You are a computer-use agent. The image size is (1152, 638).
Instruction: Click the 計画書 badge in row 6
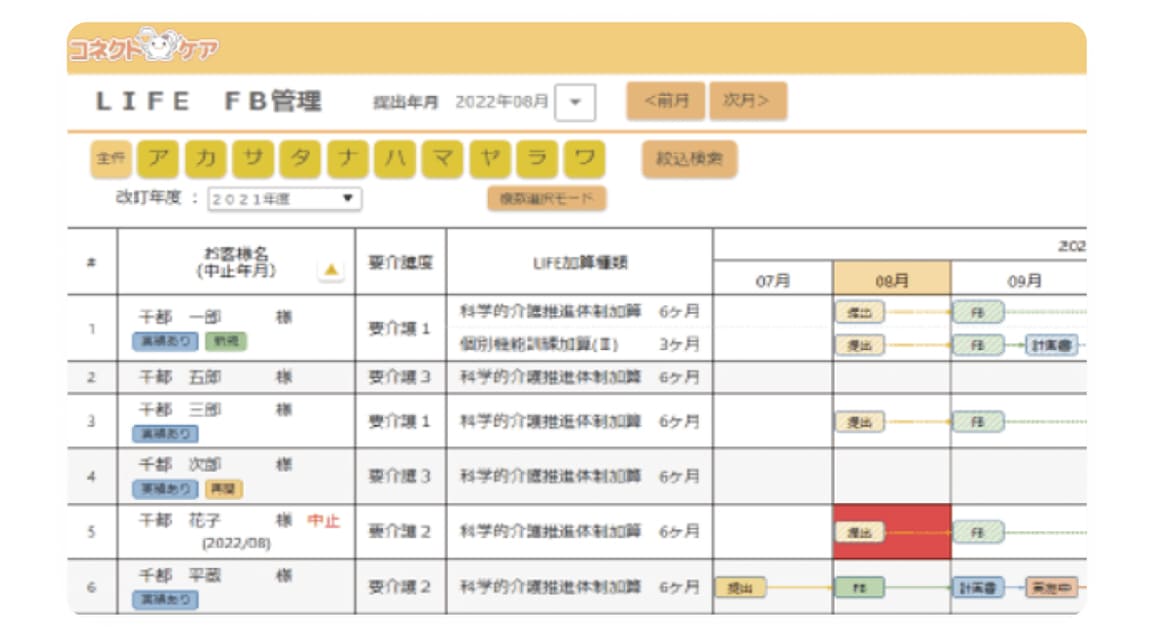pyautogui.click(x=977, y=588)
